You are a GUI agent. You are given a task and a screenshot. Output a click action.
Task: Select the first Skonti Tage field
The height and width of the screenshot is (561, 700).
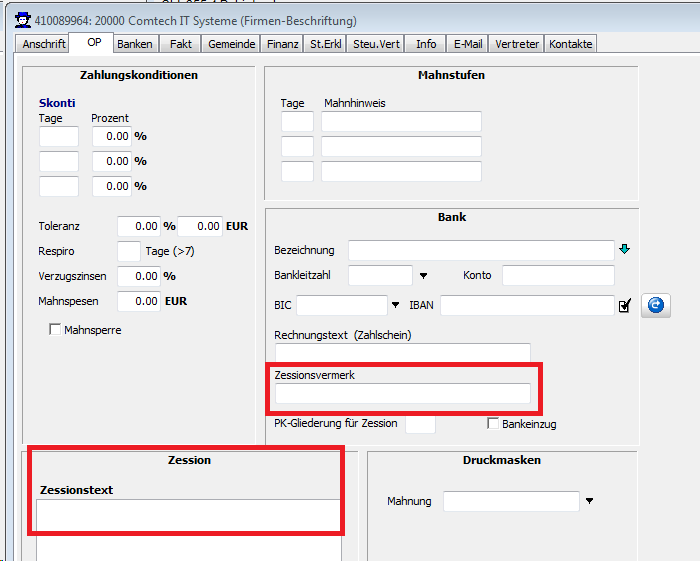(x=58, y=136)
